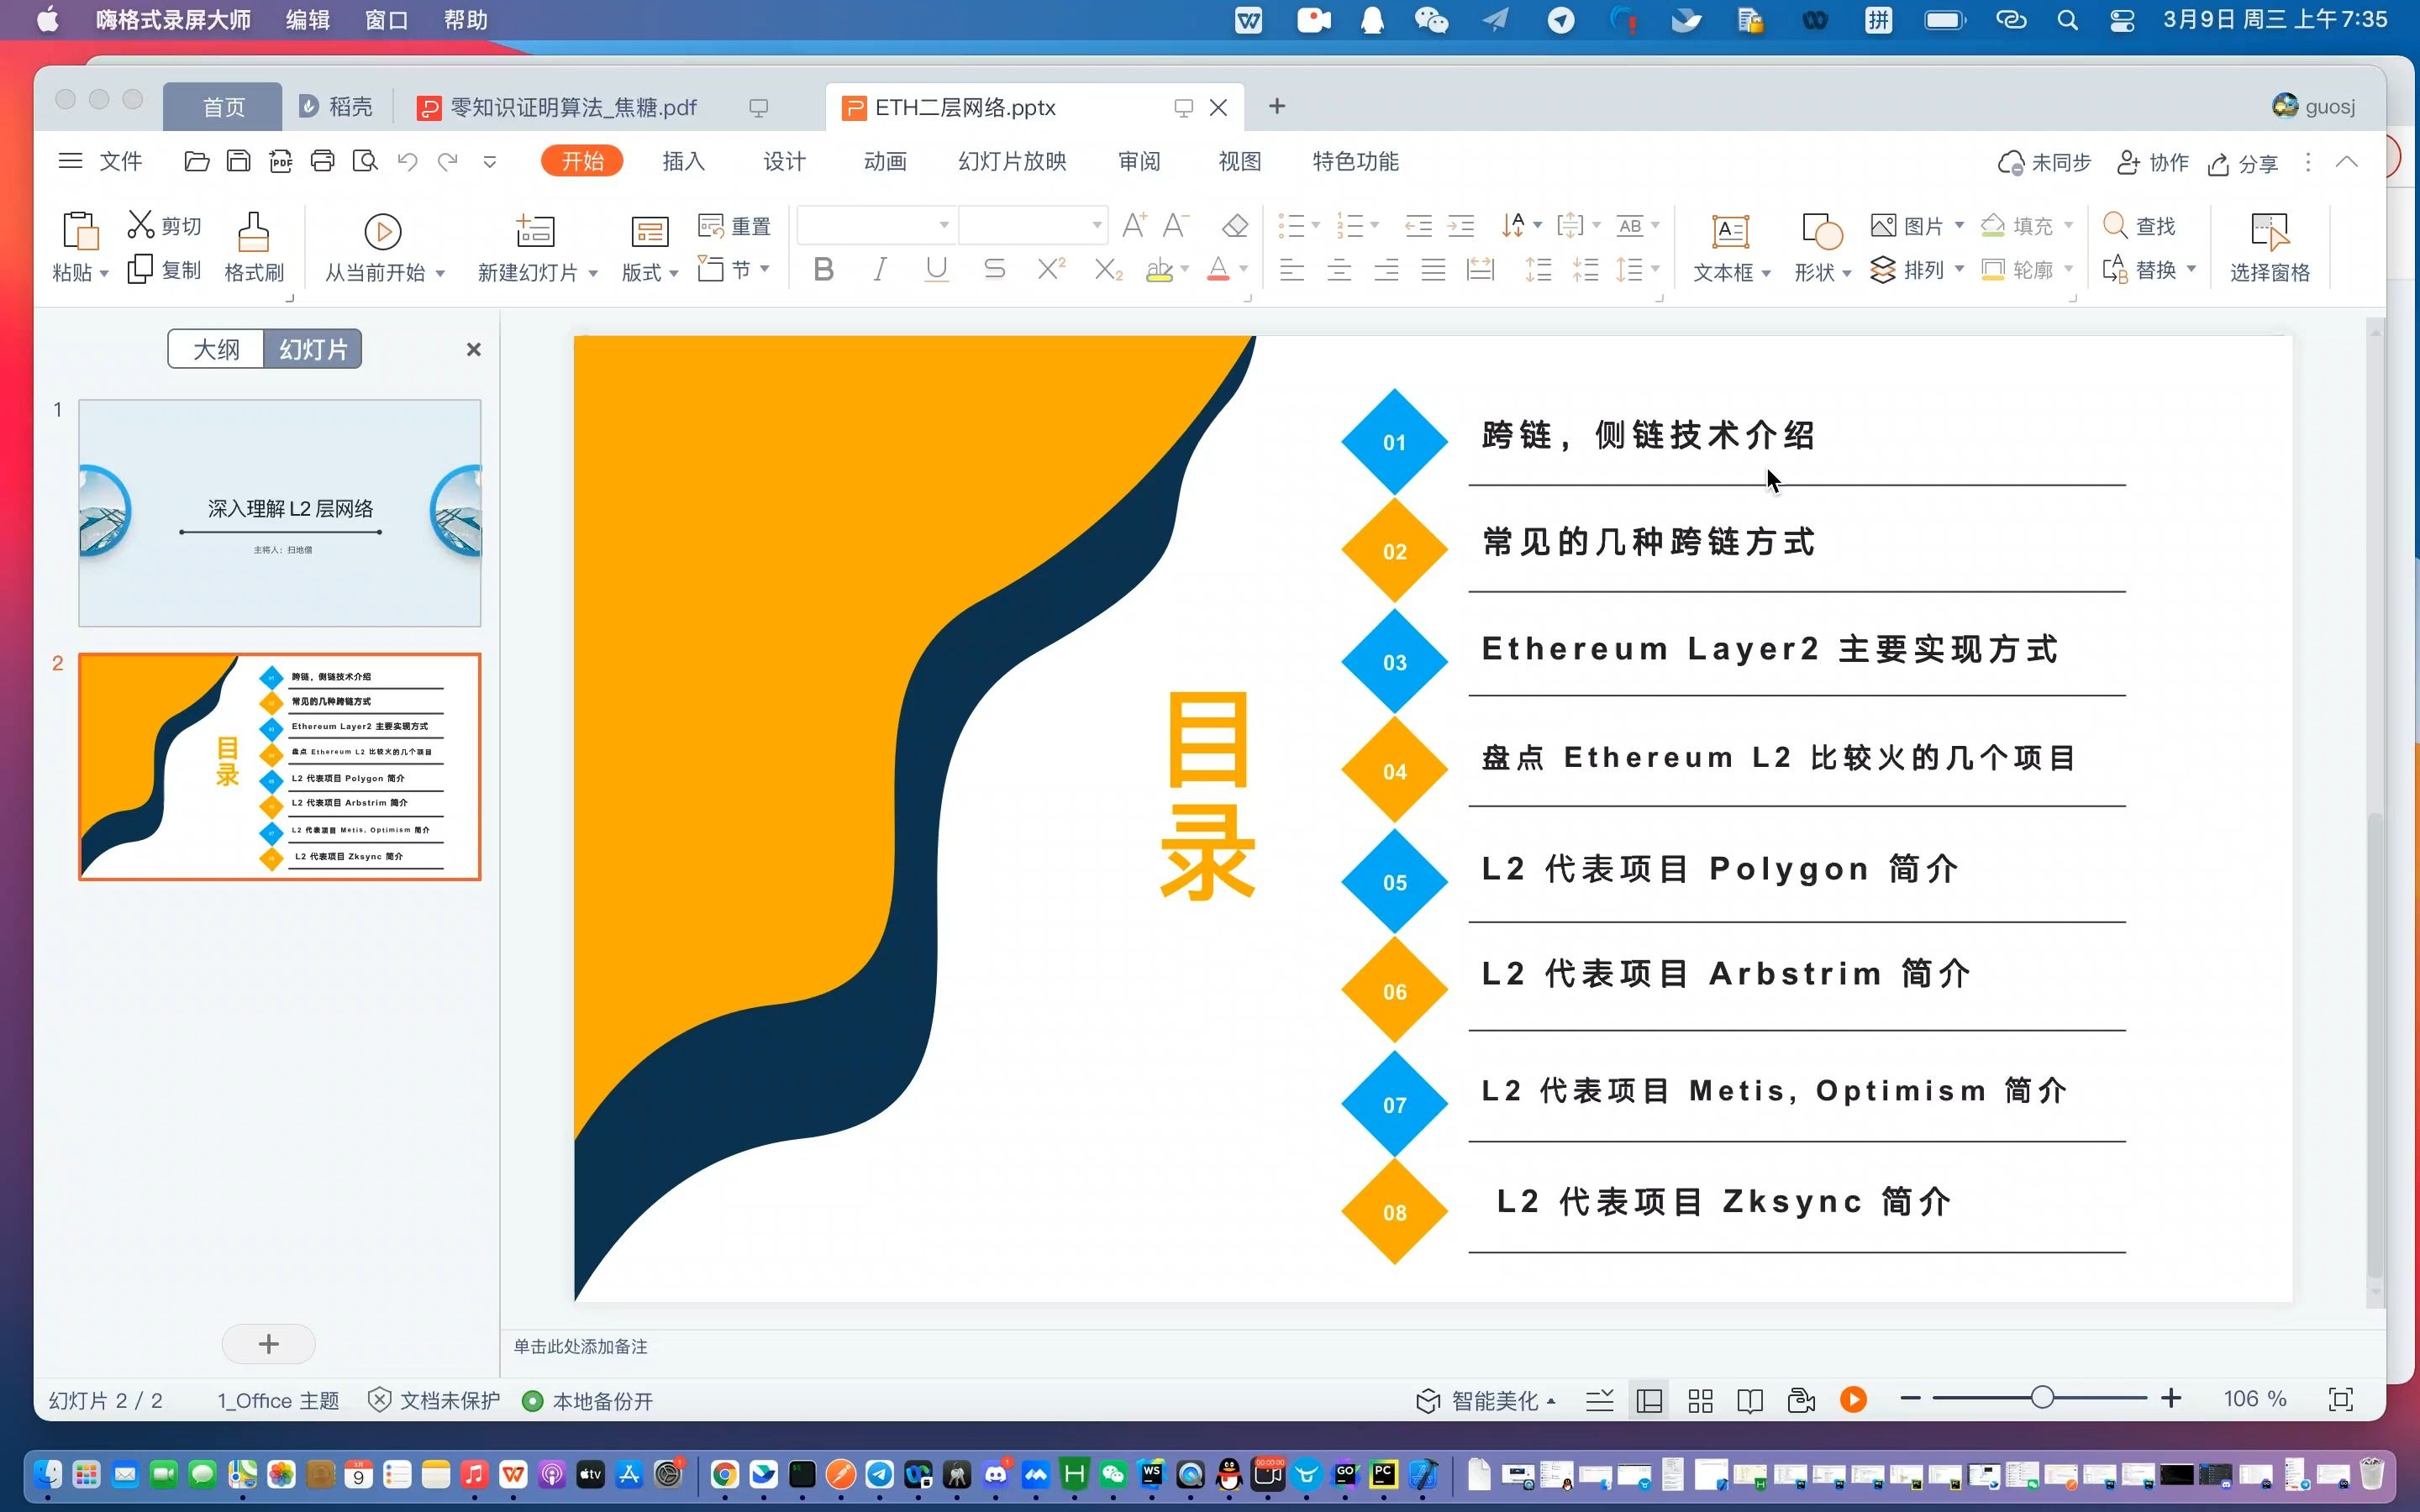Open the Selection pane
Viewport: 2420px width, 1512px height.
tap(2269, 247)
